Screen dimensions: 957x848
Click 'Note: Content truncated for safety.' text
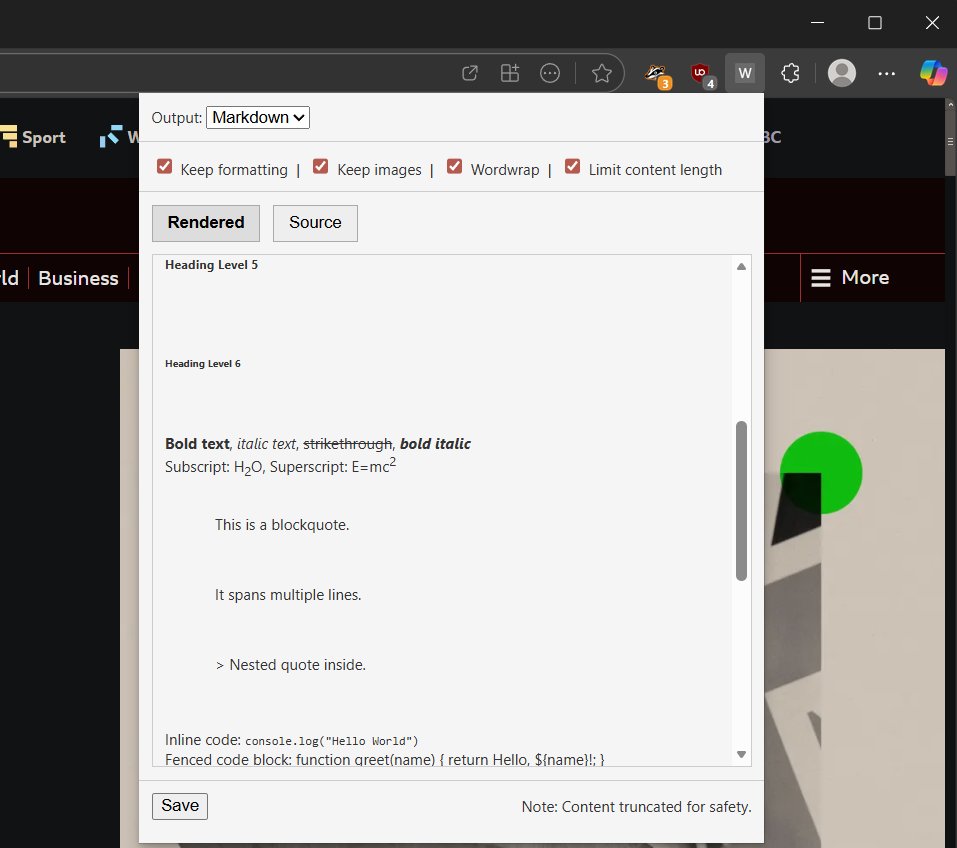636,806
